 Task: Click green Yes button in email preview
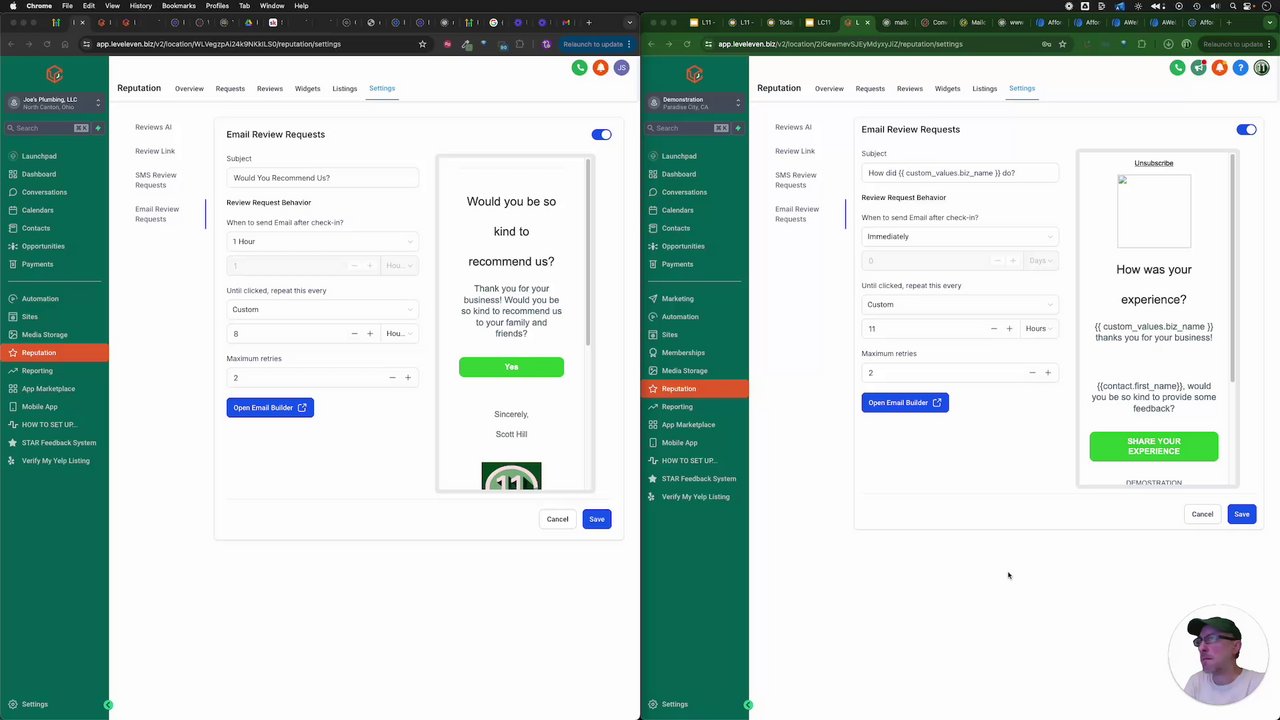[x=511, y=367]
